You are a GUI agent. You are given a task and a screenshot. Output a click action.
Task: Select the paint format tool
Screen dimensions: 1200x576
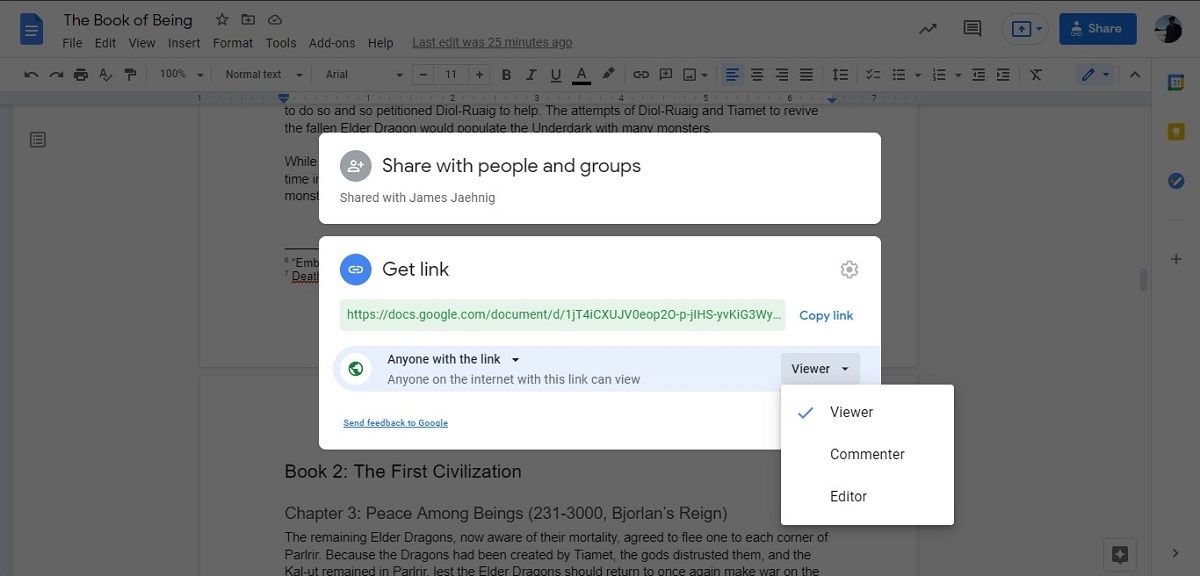click(131, 74)
